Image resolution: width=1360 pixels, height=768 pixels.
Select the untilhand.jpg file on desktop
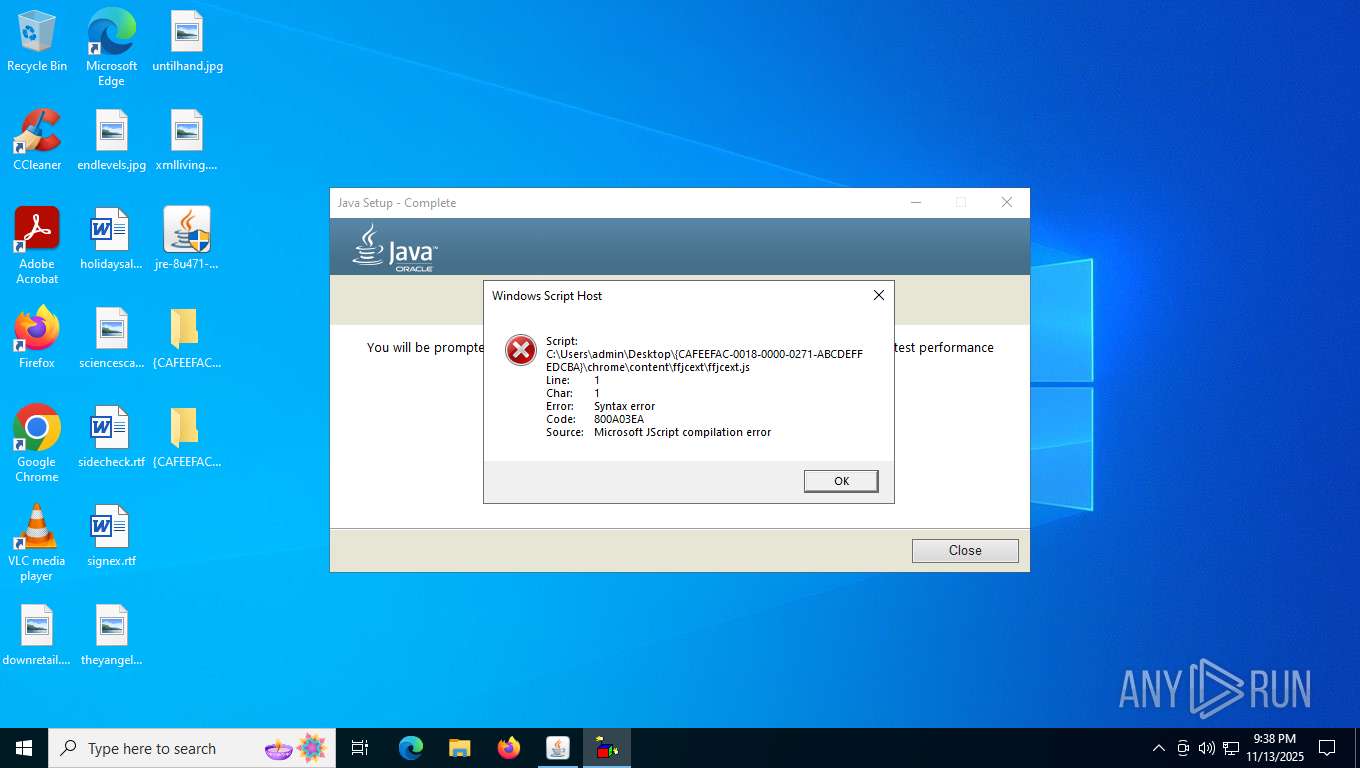click(x=187, y=41)
